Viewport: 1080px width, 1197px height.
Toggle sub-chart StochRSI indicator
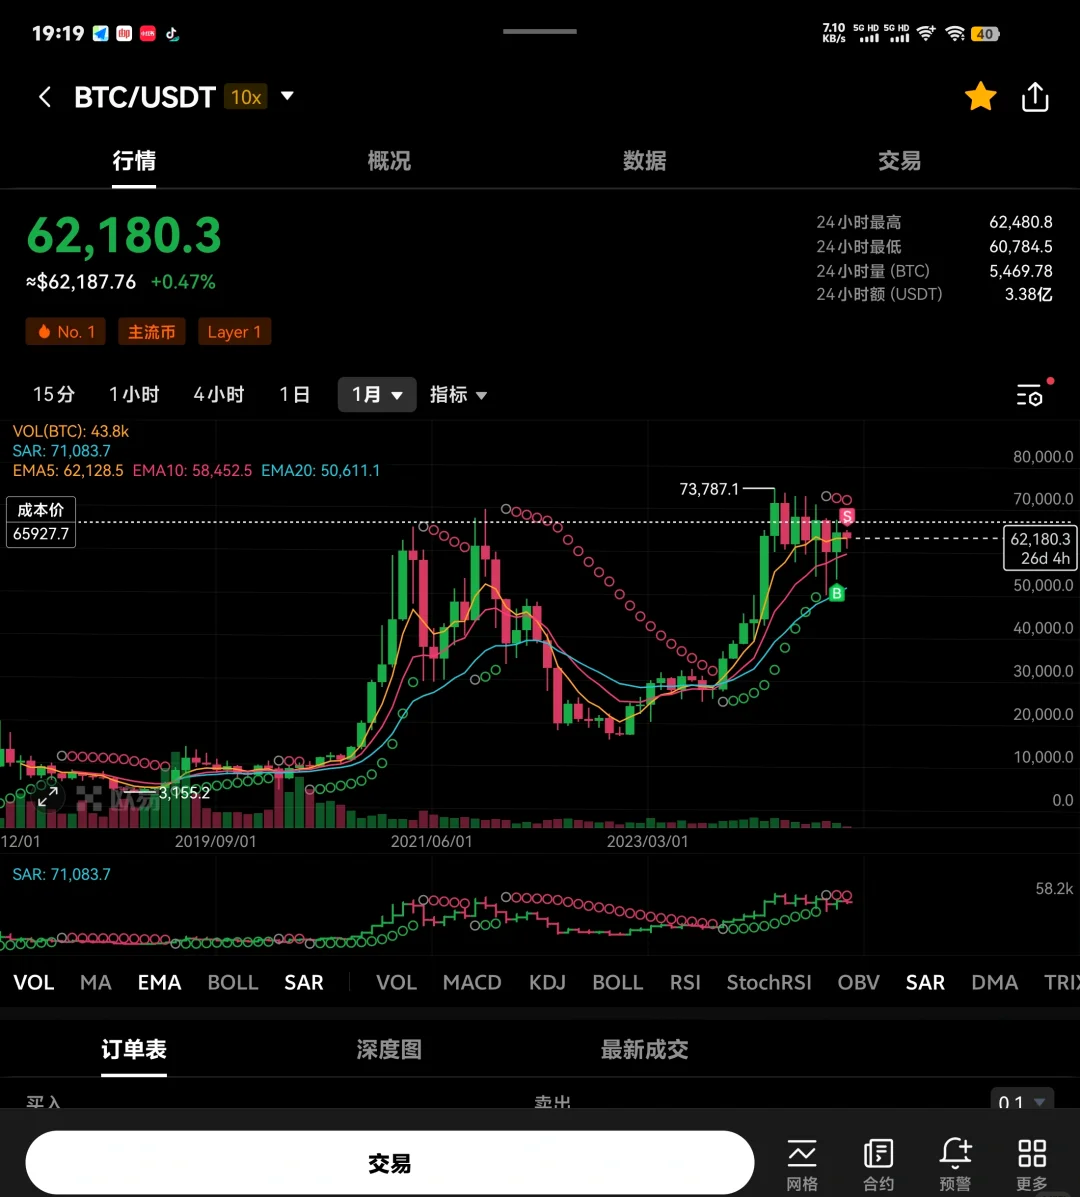pos(769,982)
